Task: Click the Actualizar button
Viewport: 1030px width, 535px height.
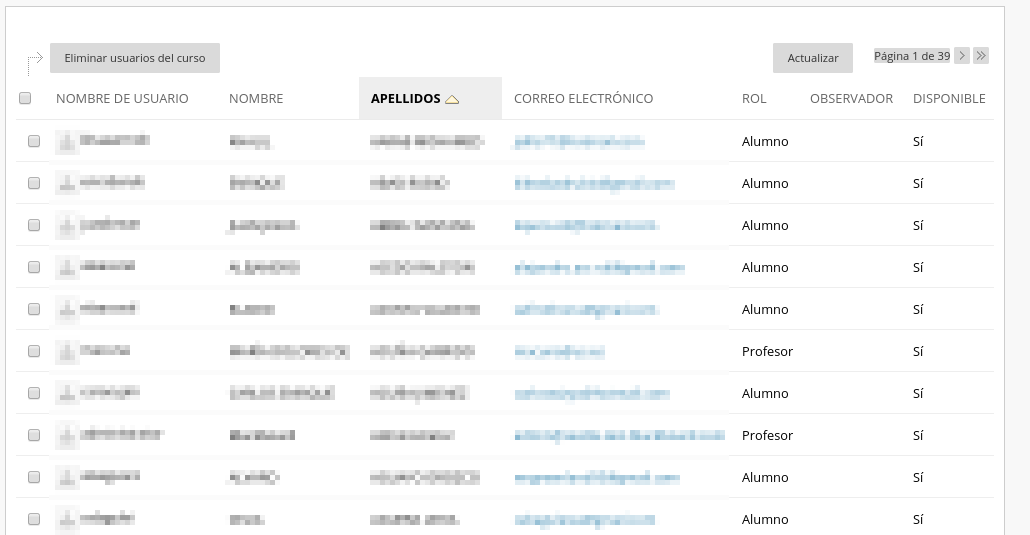Action: (x=812, y=58)
